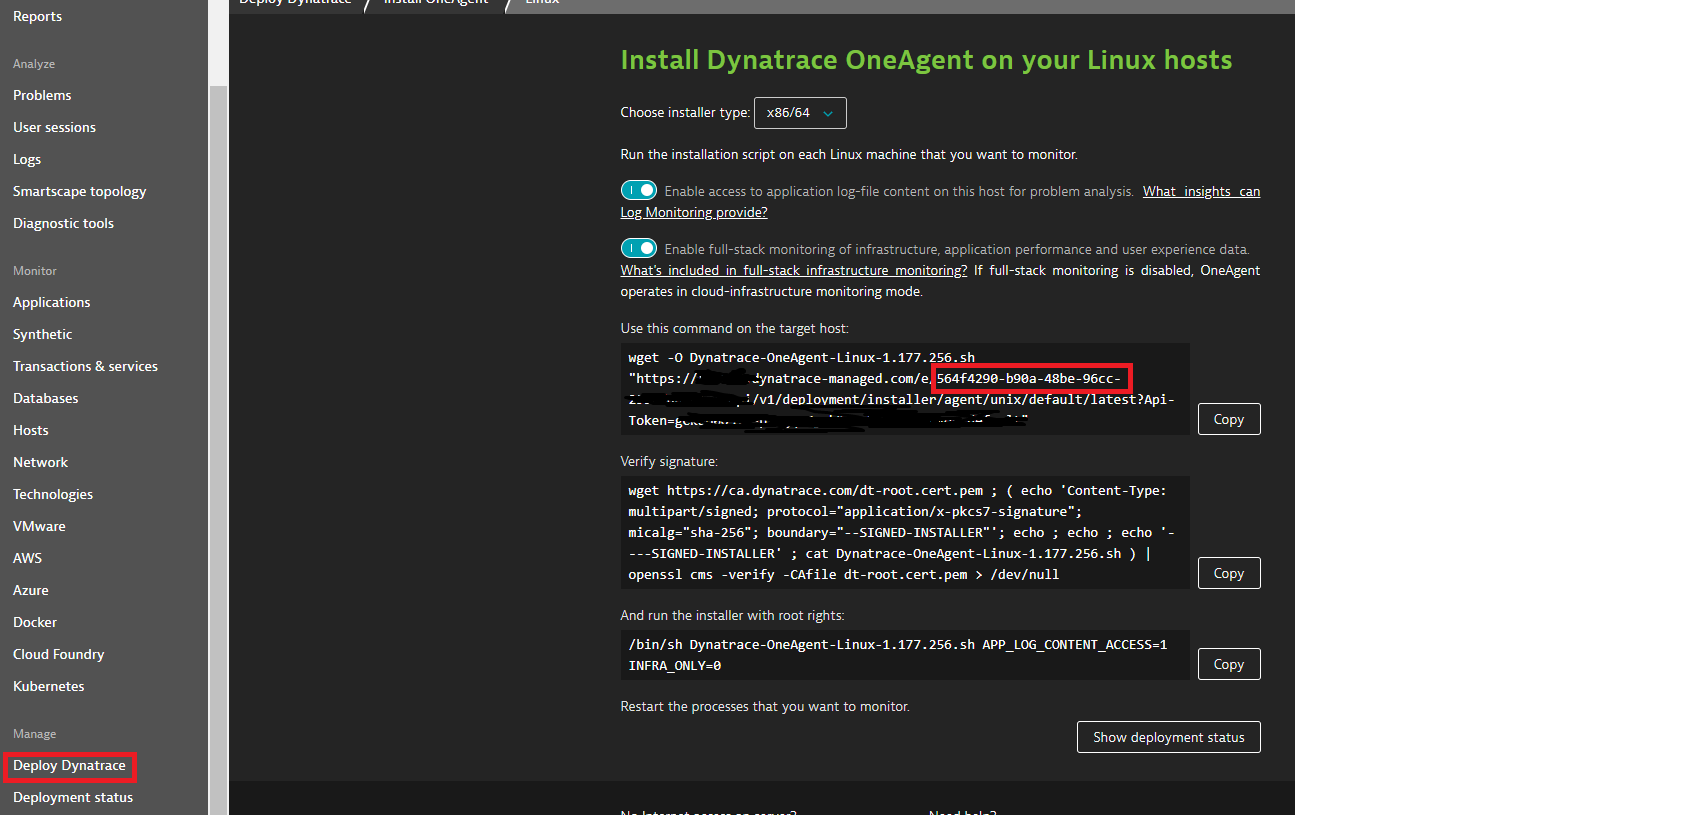Screen dimensions: 1698x826
Task: Open Diagnostic tools from sidebar
Action: [63, 223]
